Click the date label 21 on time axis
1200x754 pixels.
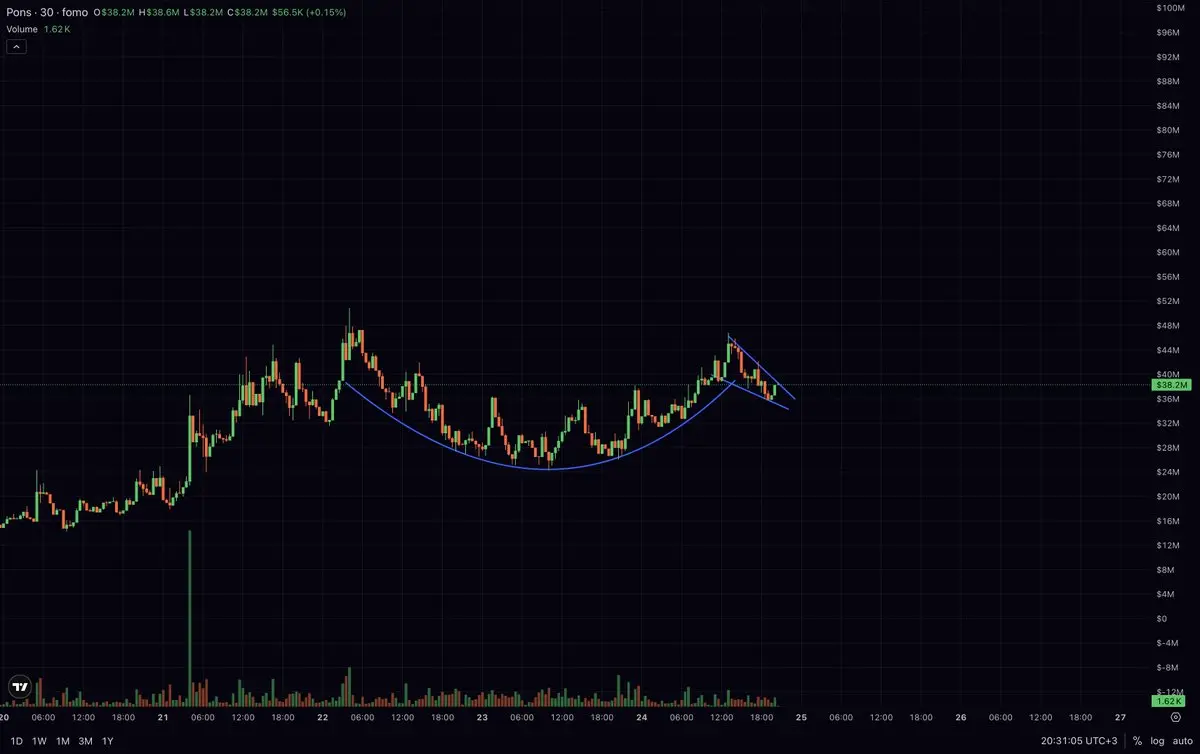pos(163,717)
